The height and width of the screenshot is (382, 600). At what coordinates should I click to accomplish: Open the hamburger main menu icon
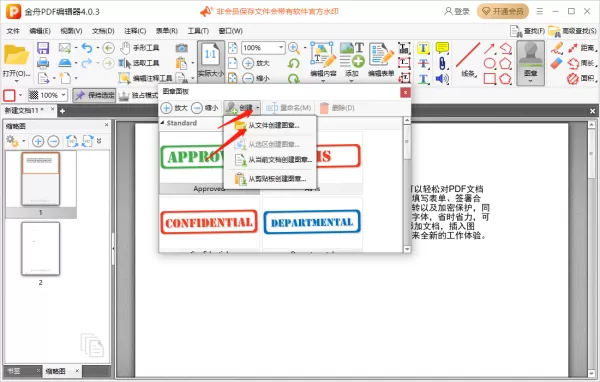point(540,11)
